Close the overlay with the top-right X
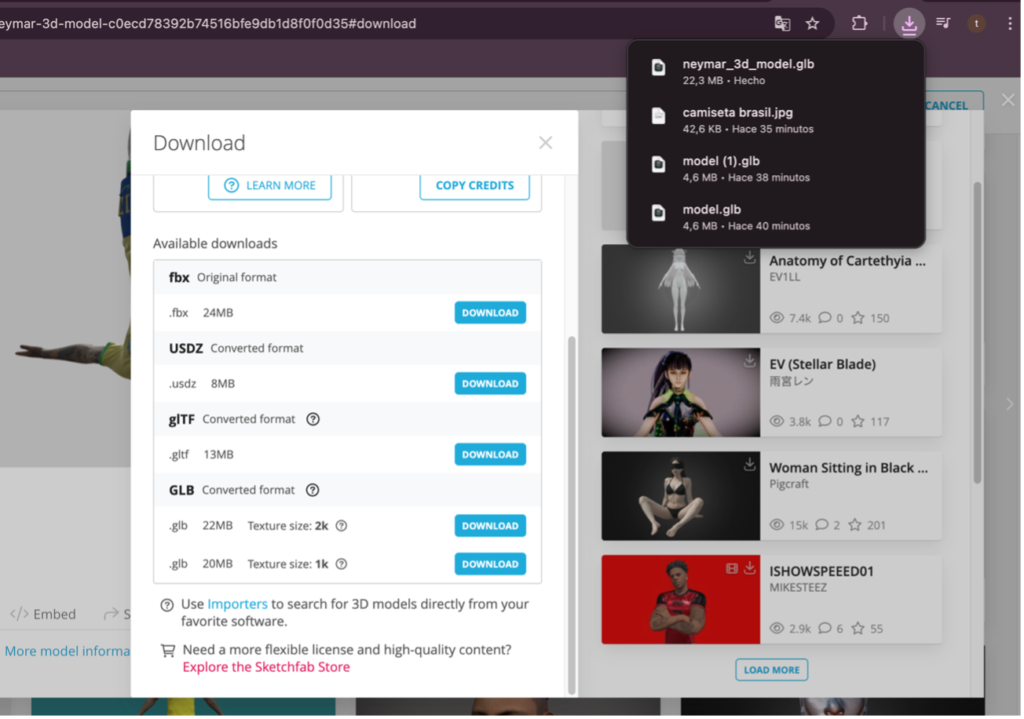 point(1010,100)
